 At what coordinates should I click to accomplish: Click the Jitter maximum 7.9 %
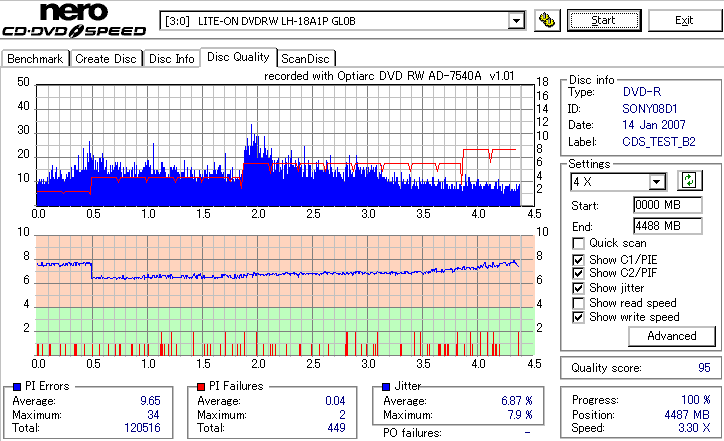click(520, 415)
